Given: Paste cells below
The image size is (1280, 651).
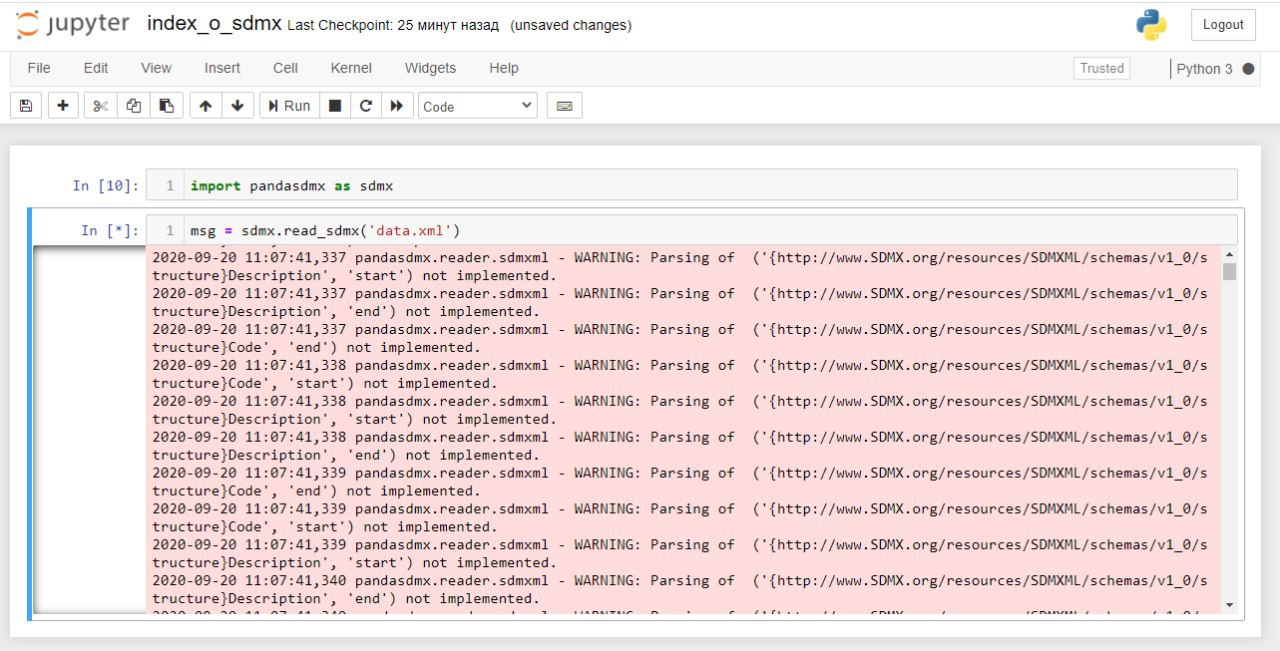Looking at the screenshot, I should pyautogui.click(x=166, y=106).
